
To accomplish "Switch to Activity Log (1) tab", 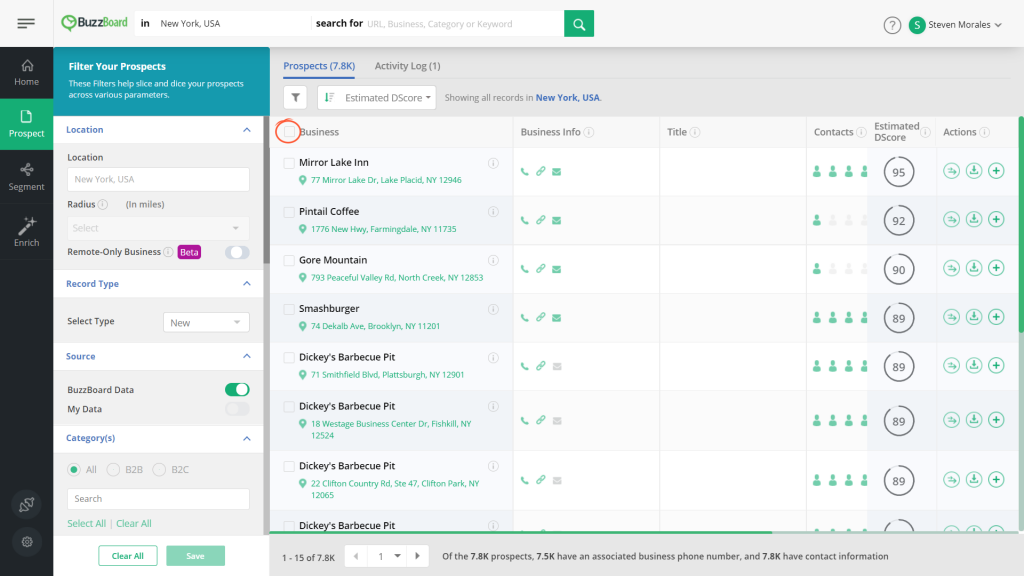I will (x=408, y=66).
